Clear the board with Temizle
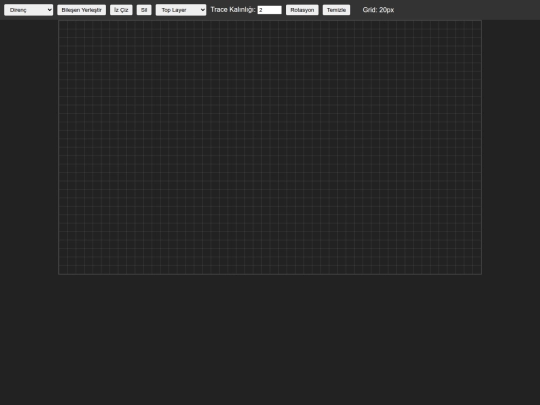540x405 pixels. (x=336, y=10)
